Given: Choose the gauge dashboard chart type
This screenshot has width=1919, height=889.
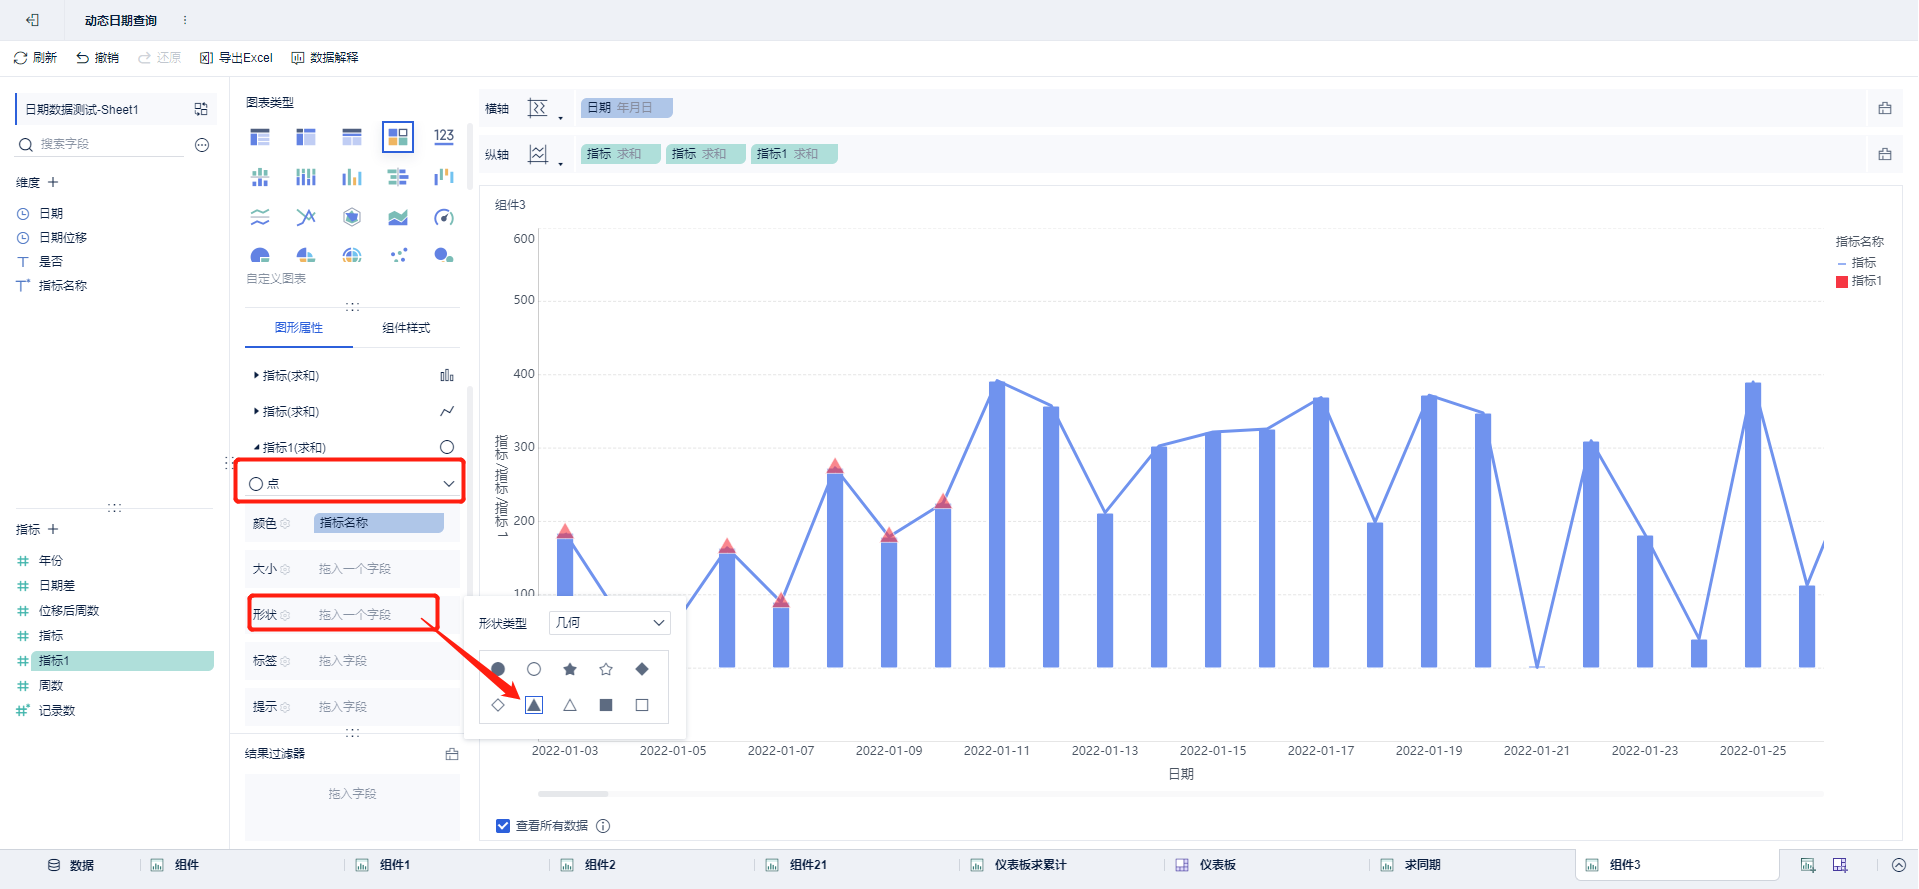Looking at the screenshot, I should 444,217.
